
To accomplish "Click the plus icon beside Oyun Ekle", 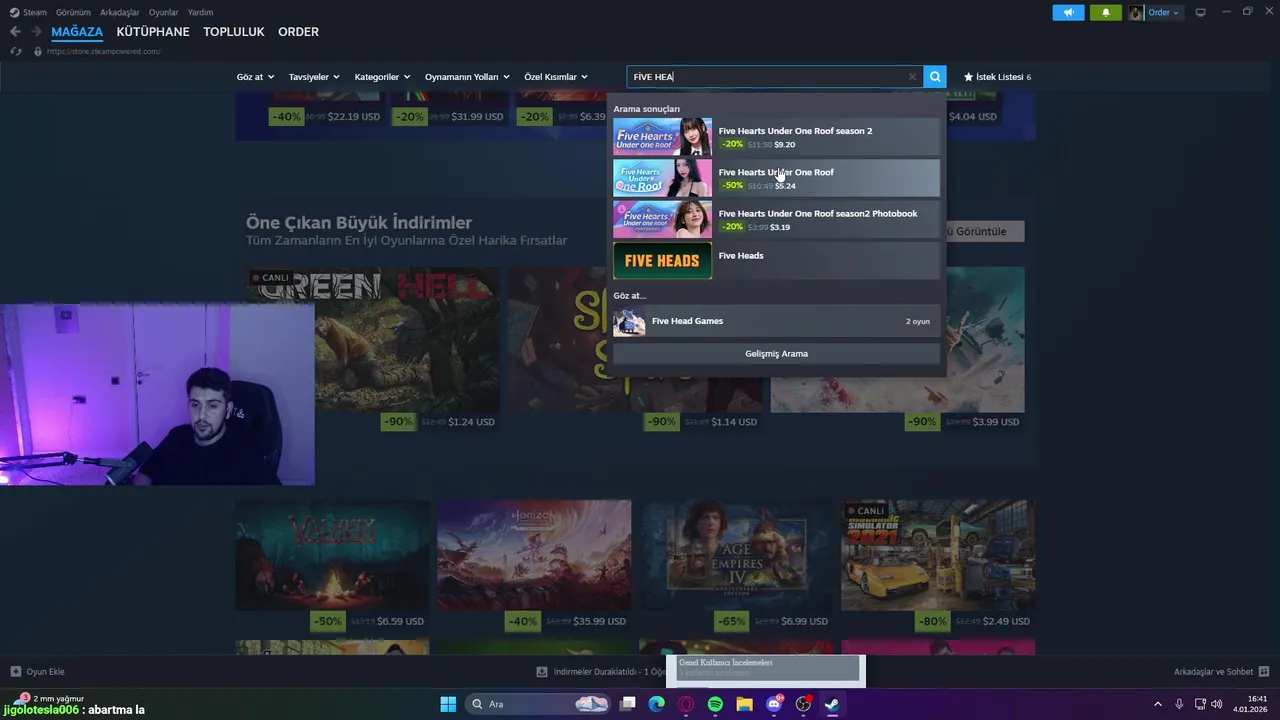I will click(15, 672).
